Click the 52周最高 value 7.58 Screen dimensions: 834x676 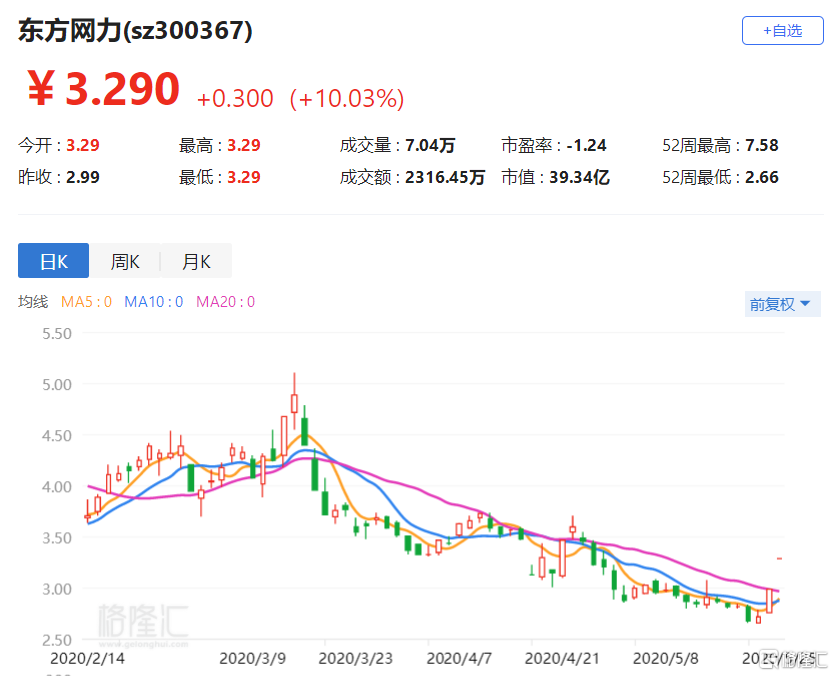762,145
